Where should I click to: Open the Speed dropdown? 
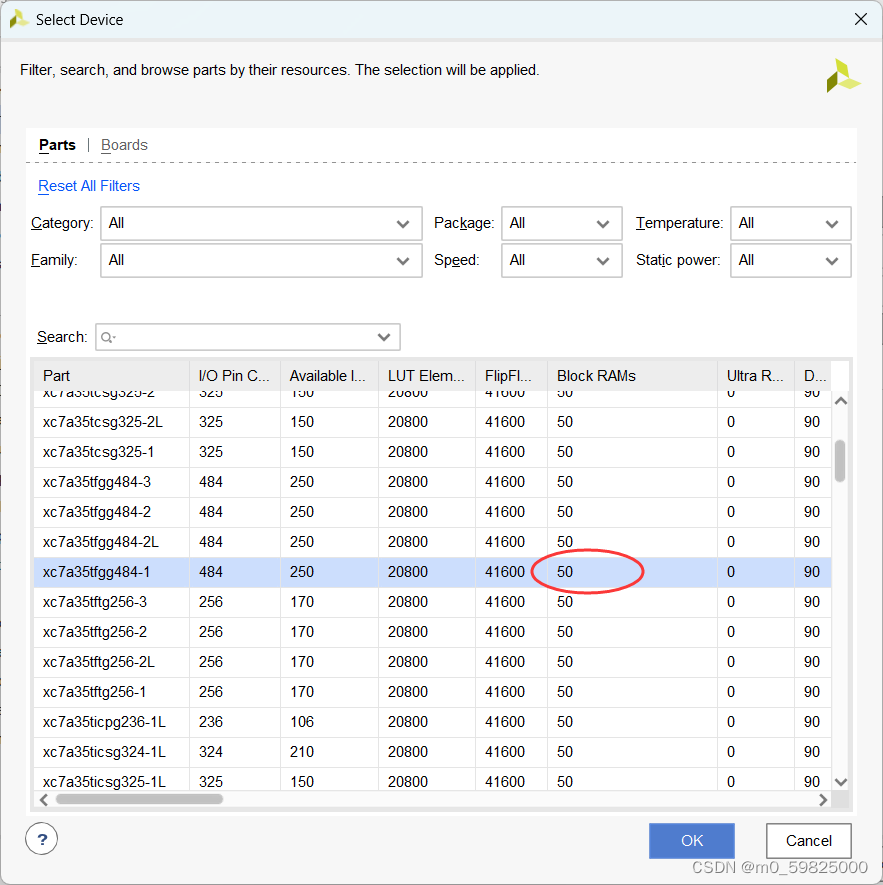pos(562,260)
